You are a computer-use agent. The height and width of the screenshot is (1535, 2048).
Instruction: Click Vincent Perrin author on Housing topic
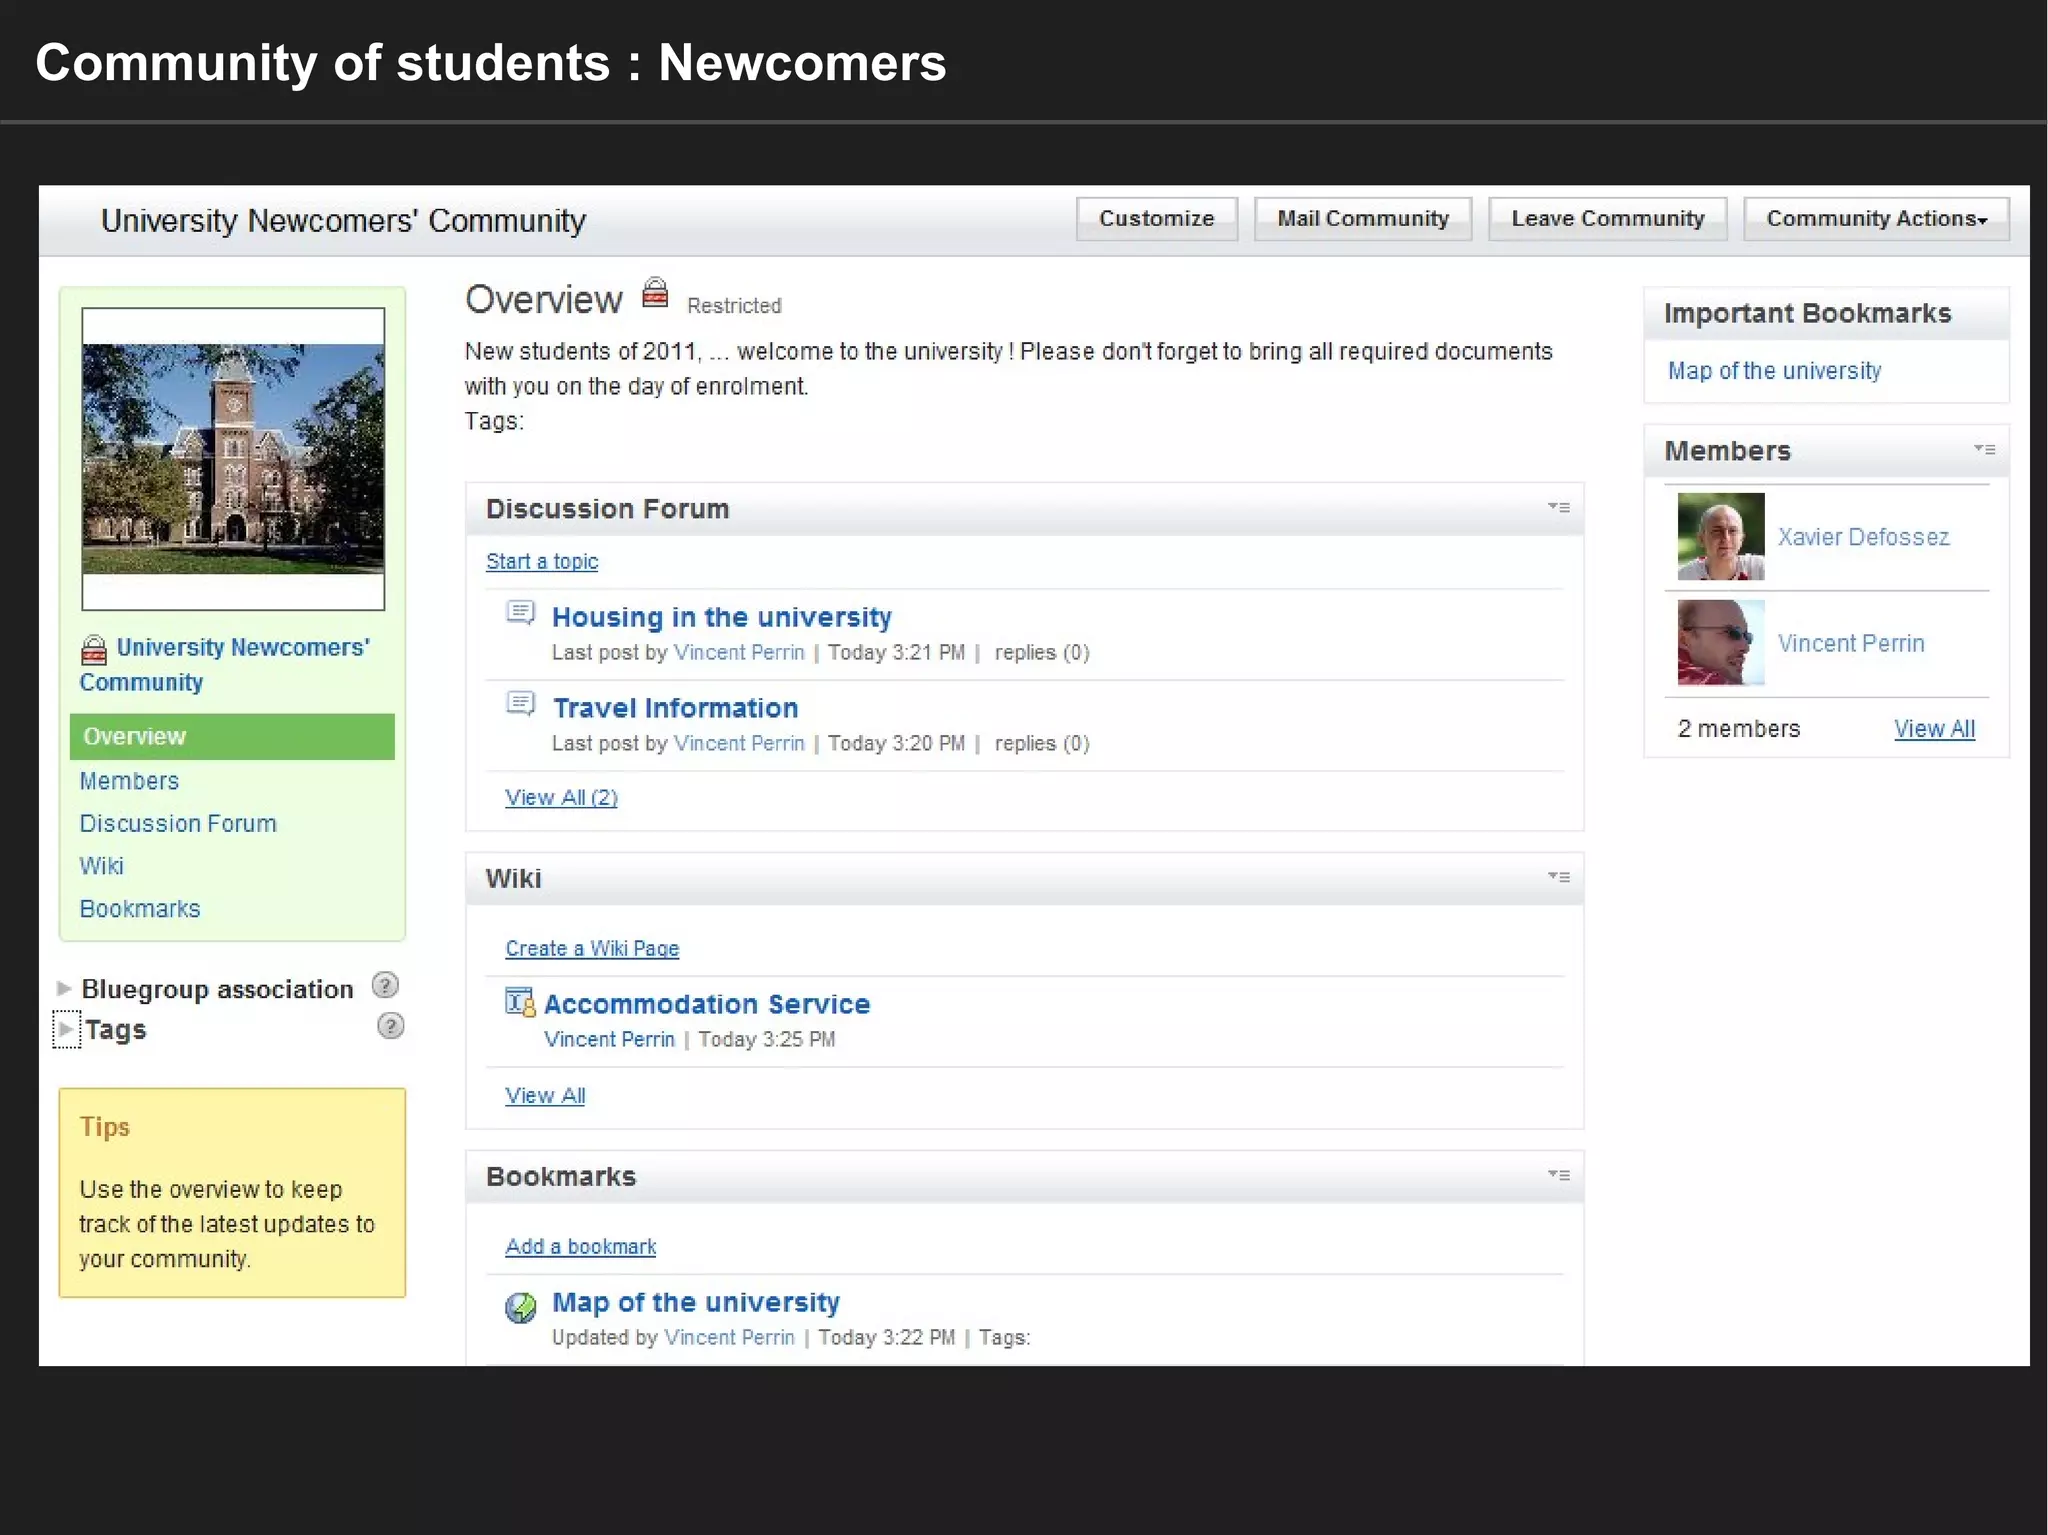pos(739,653)
